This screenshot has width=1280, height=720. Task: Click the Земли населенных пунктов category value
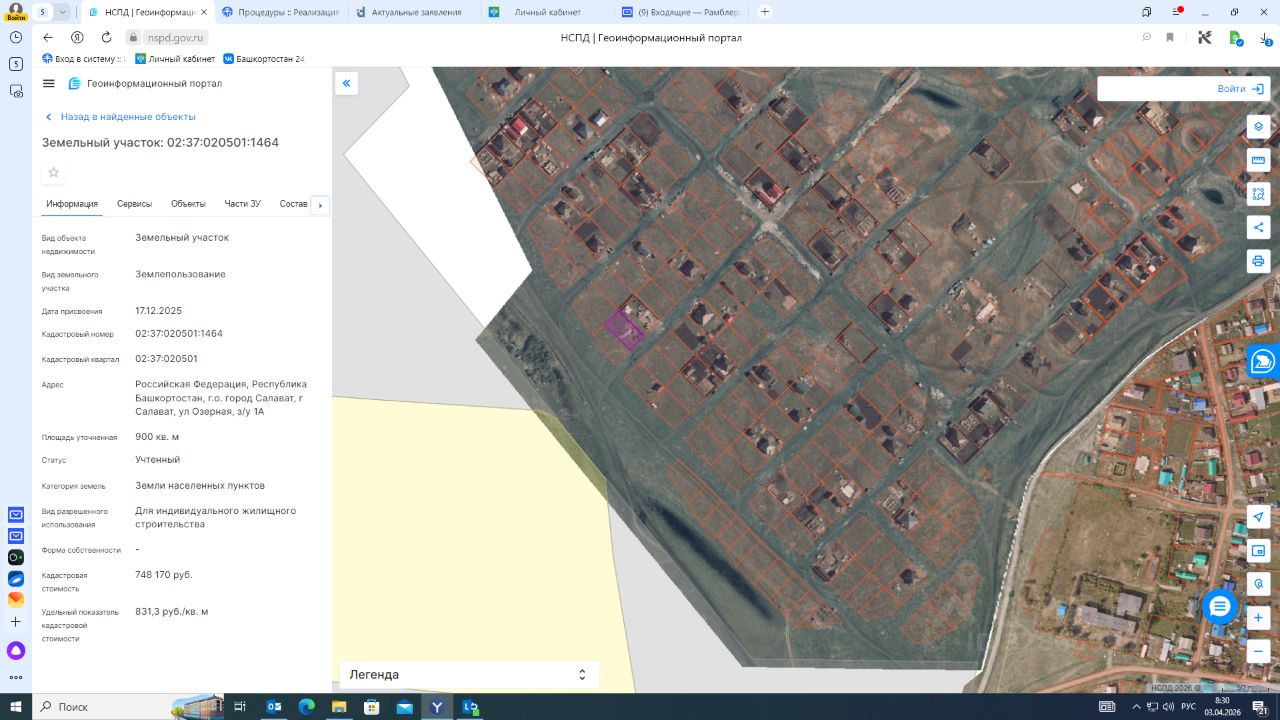[x=200, y=486]
